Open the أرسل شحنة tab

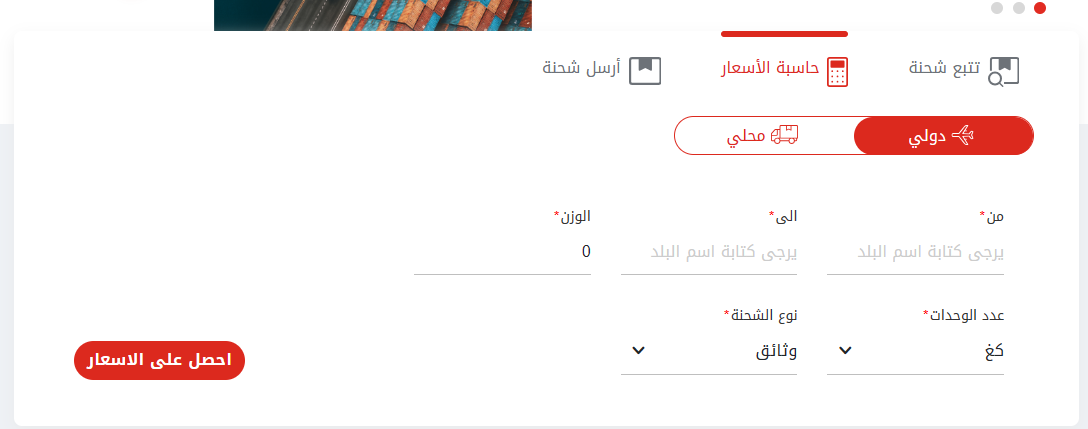click(602, 71)
